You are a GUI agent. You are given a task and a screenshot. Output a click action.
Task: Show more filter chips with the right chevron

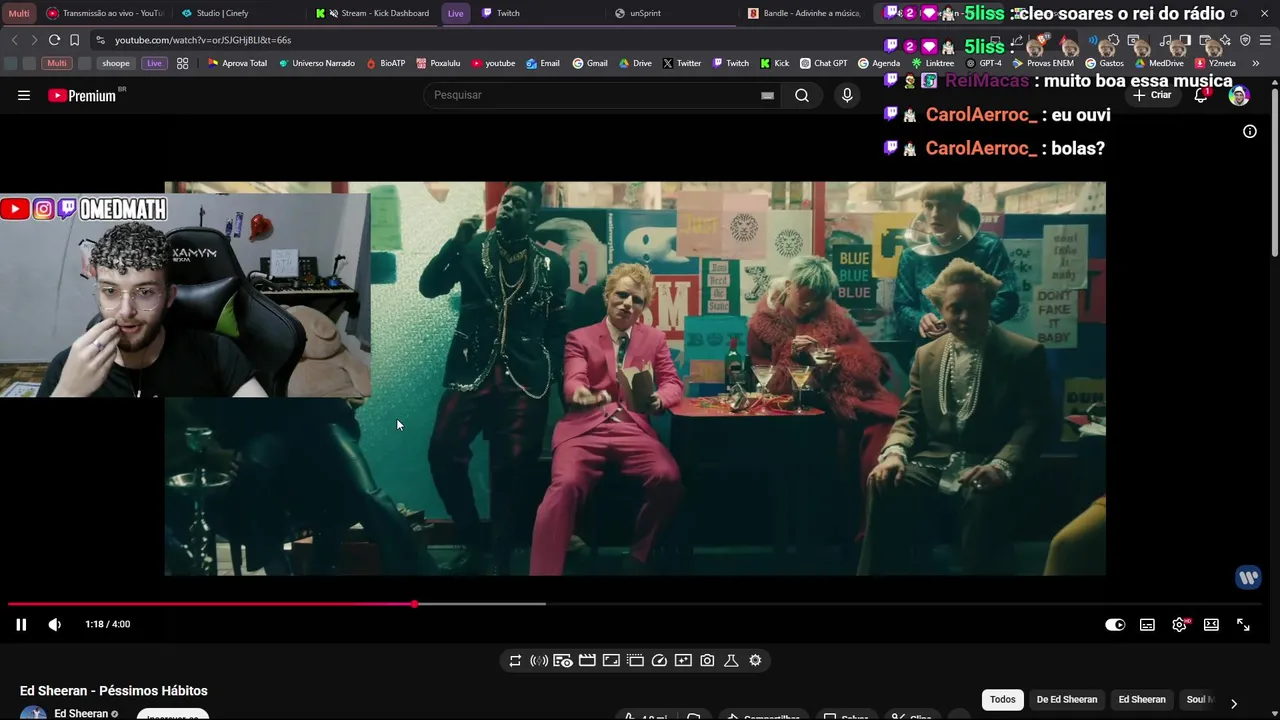[x=1233, y=703]
